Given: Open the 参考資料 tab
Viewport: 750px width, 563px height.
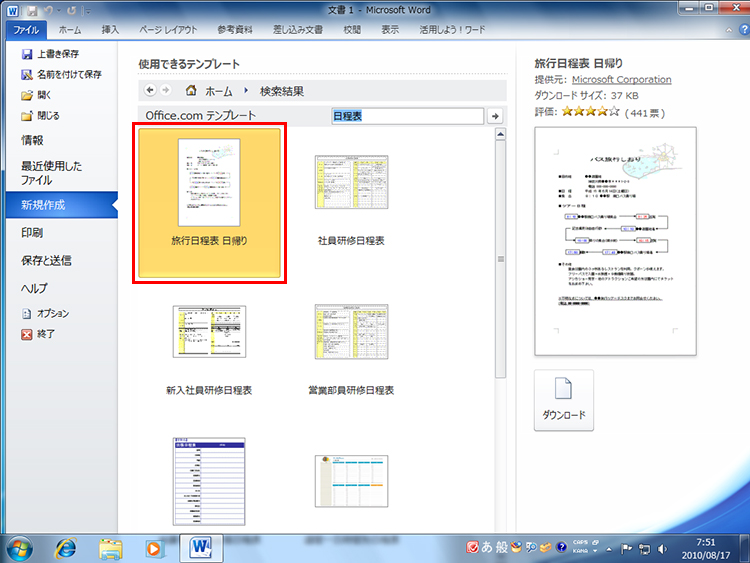Looking at the screenshot, I should click(x=234, y=30).
